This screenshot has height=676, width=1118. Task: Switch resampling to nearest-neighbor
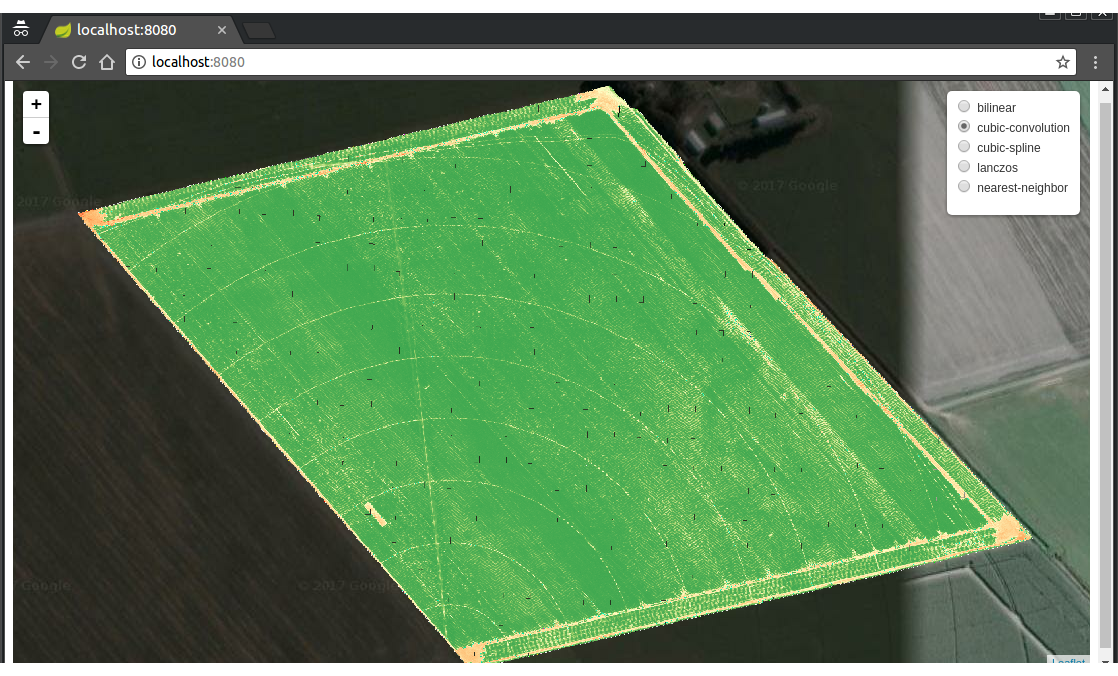[963, 186]
